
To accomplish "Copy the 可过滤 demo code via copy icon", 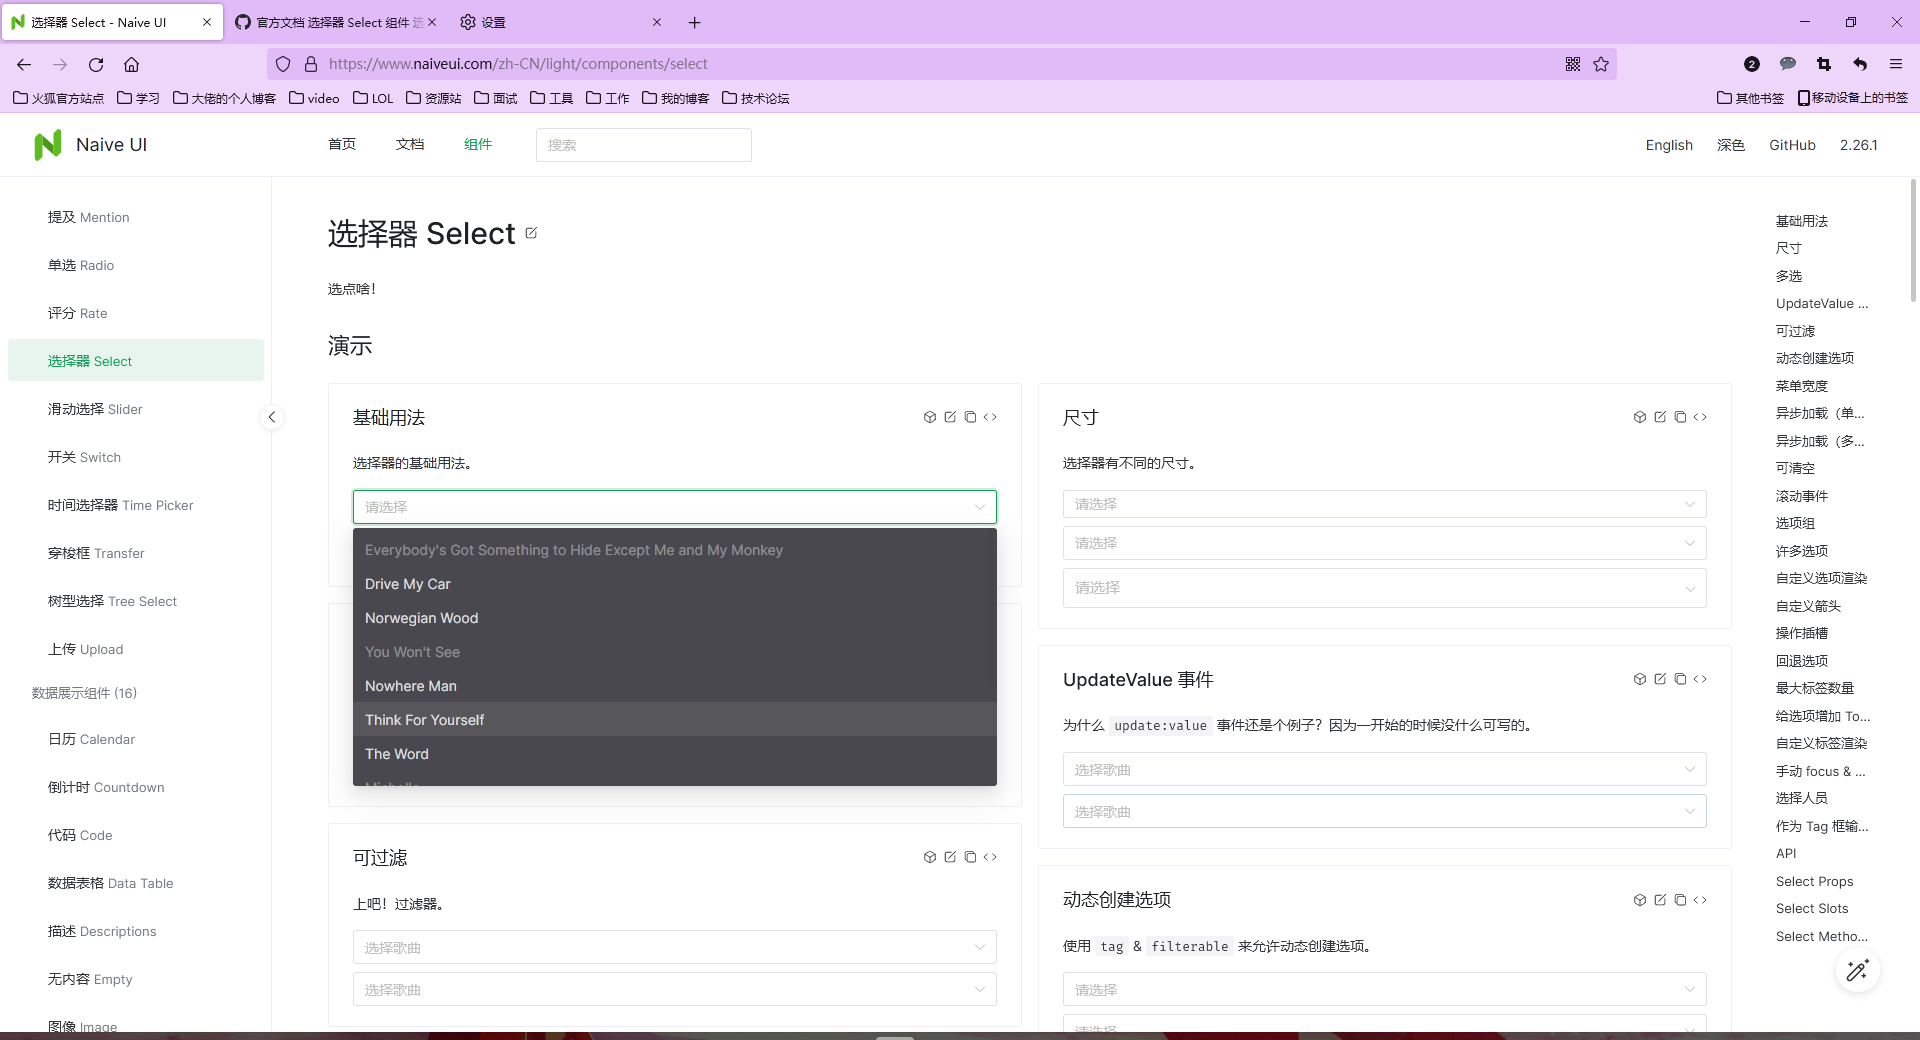I will point(969,857).
